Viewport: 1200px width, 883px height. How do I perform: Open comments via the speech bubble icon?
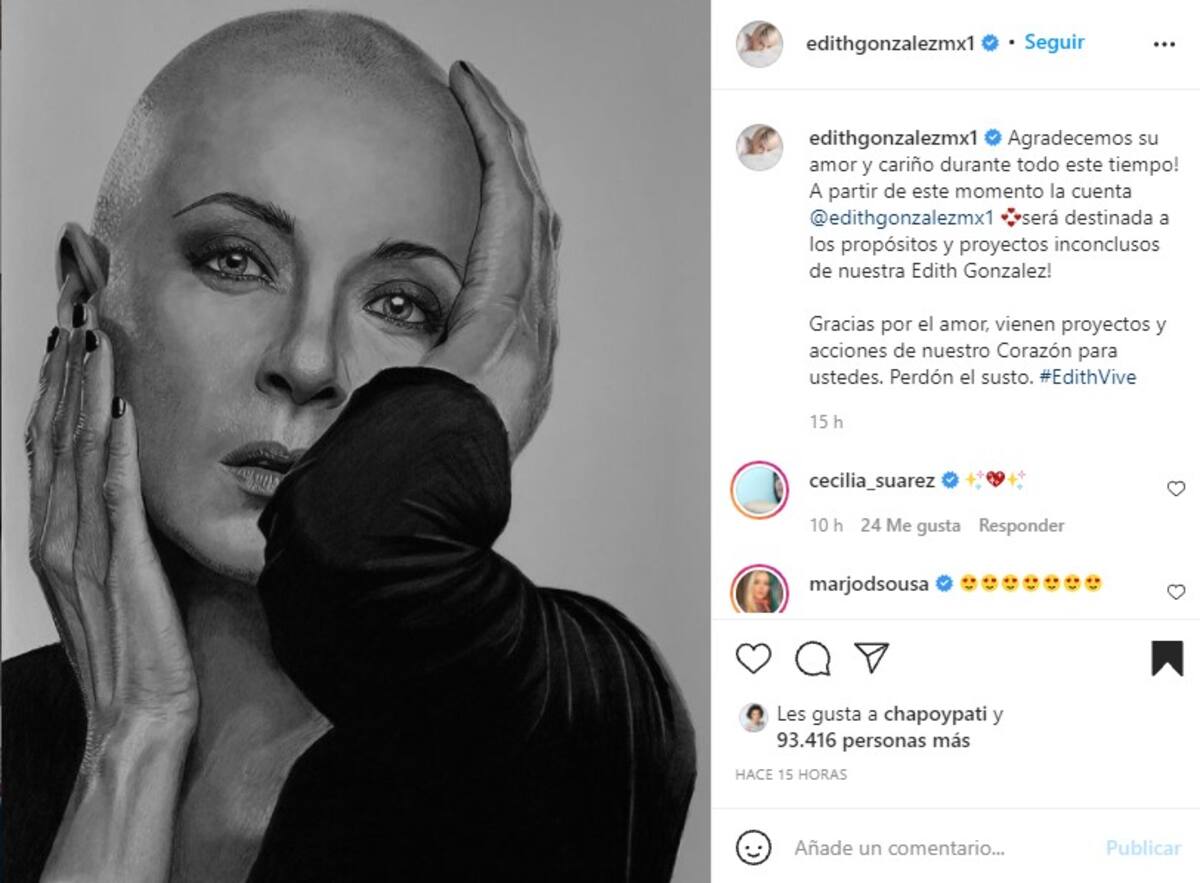pyautogui.click(x=813, y=658)
